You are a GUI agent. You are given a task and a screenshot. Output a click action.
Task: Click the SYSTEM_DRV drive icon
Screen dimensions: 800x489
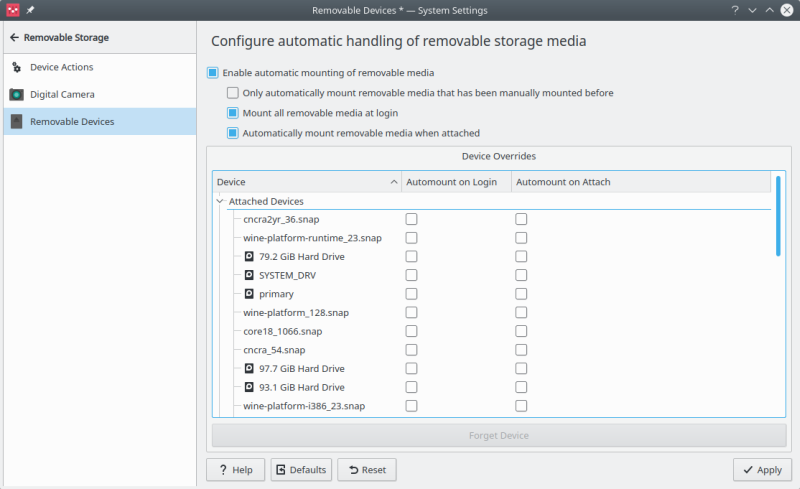click(249, 275)
